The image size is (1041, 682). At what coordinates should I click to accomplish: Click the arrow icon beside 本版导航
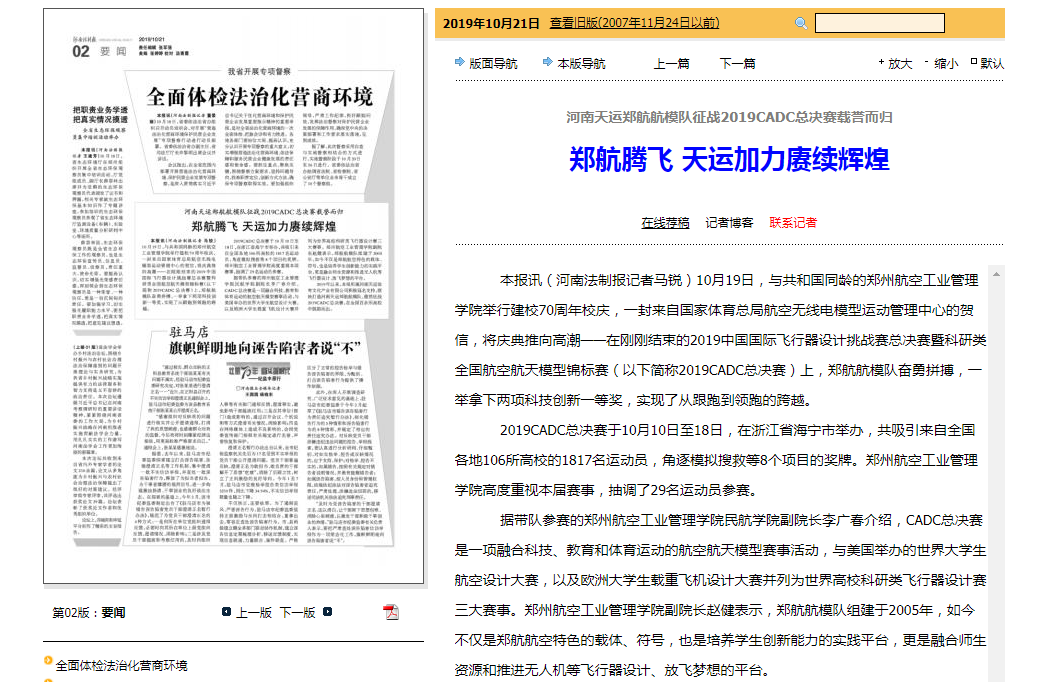click(547, 62)
